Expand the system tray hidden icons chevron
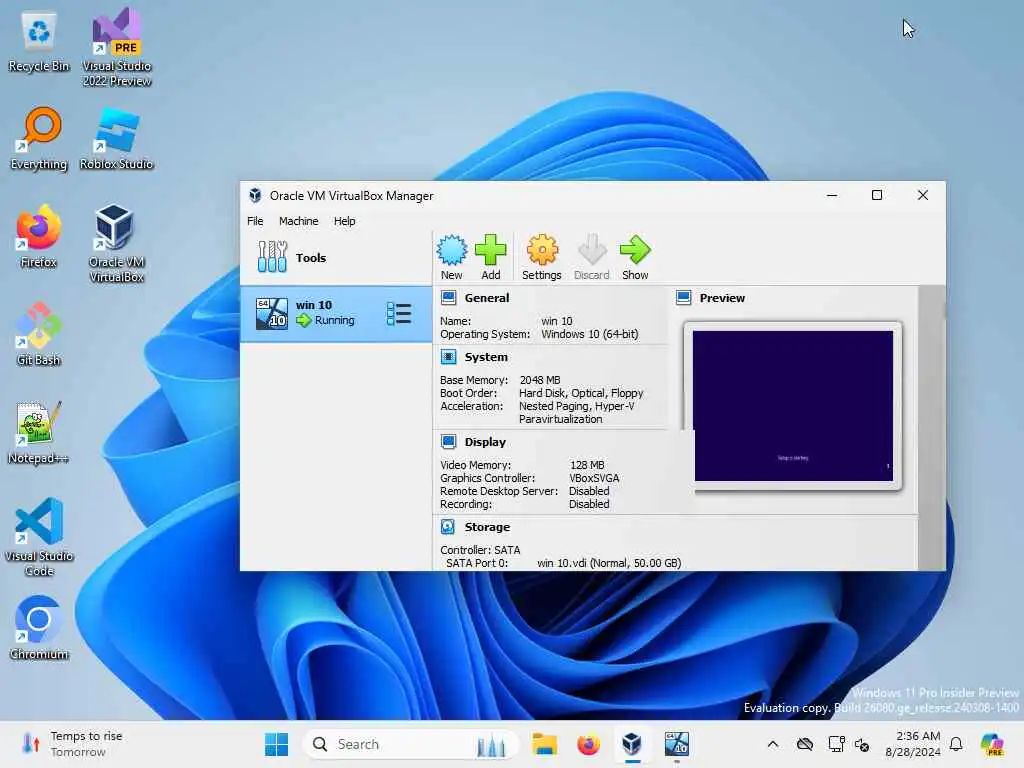Screen dimensions: 1024x768 (x=773, y=744)
